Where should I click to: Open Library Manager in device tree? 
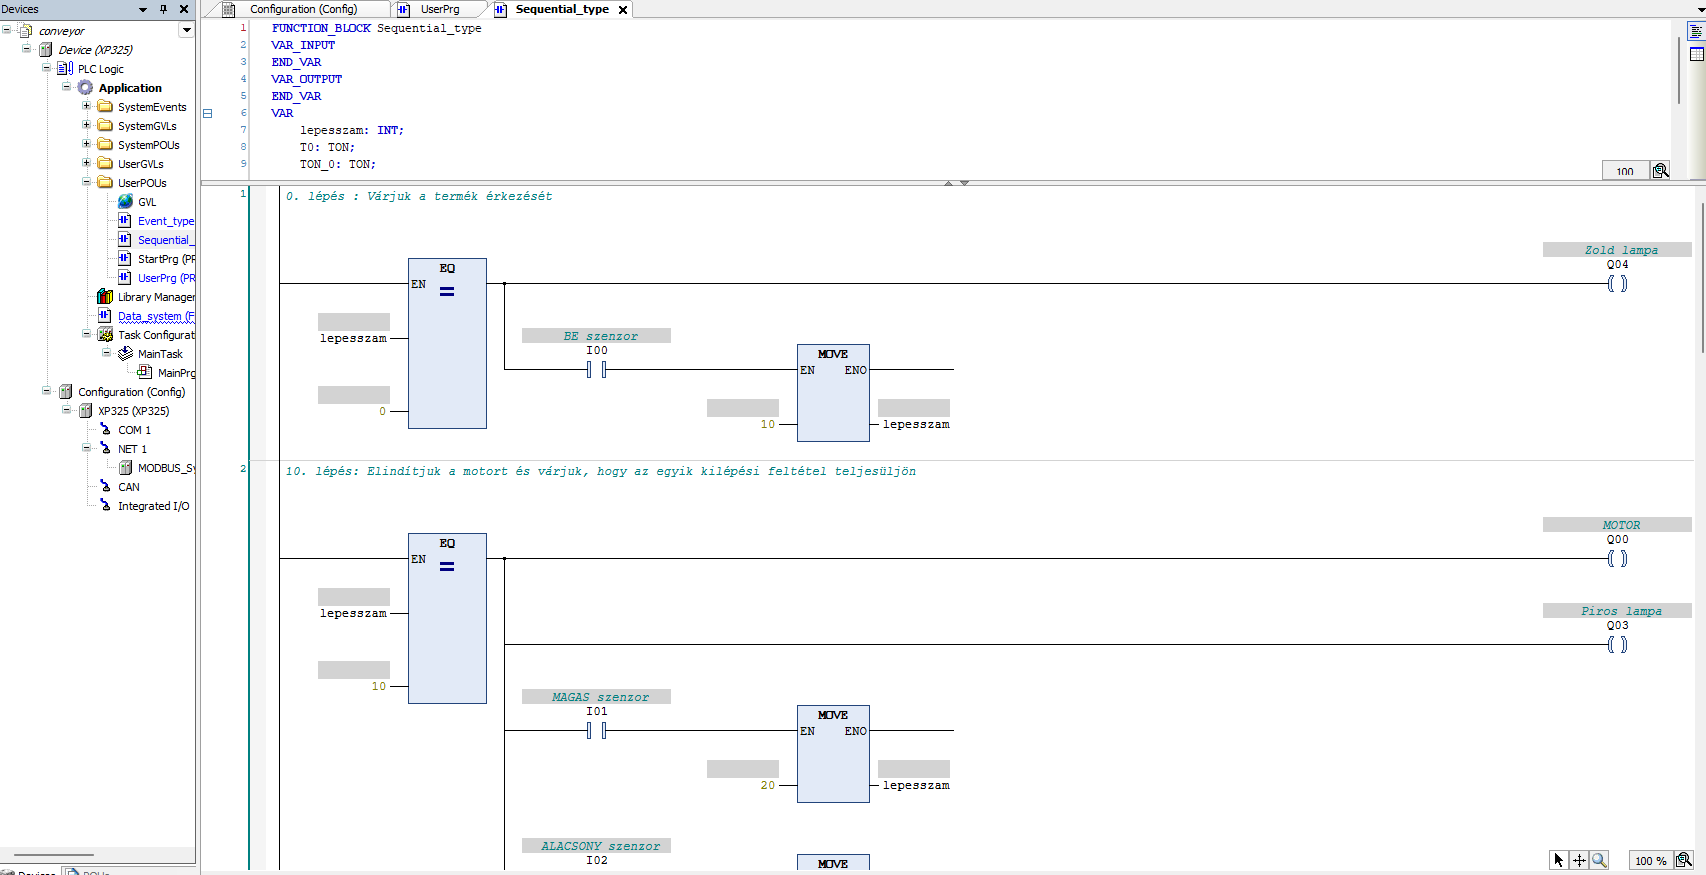155,297
